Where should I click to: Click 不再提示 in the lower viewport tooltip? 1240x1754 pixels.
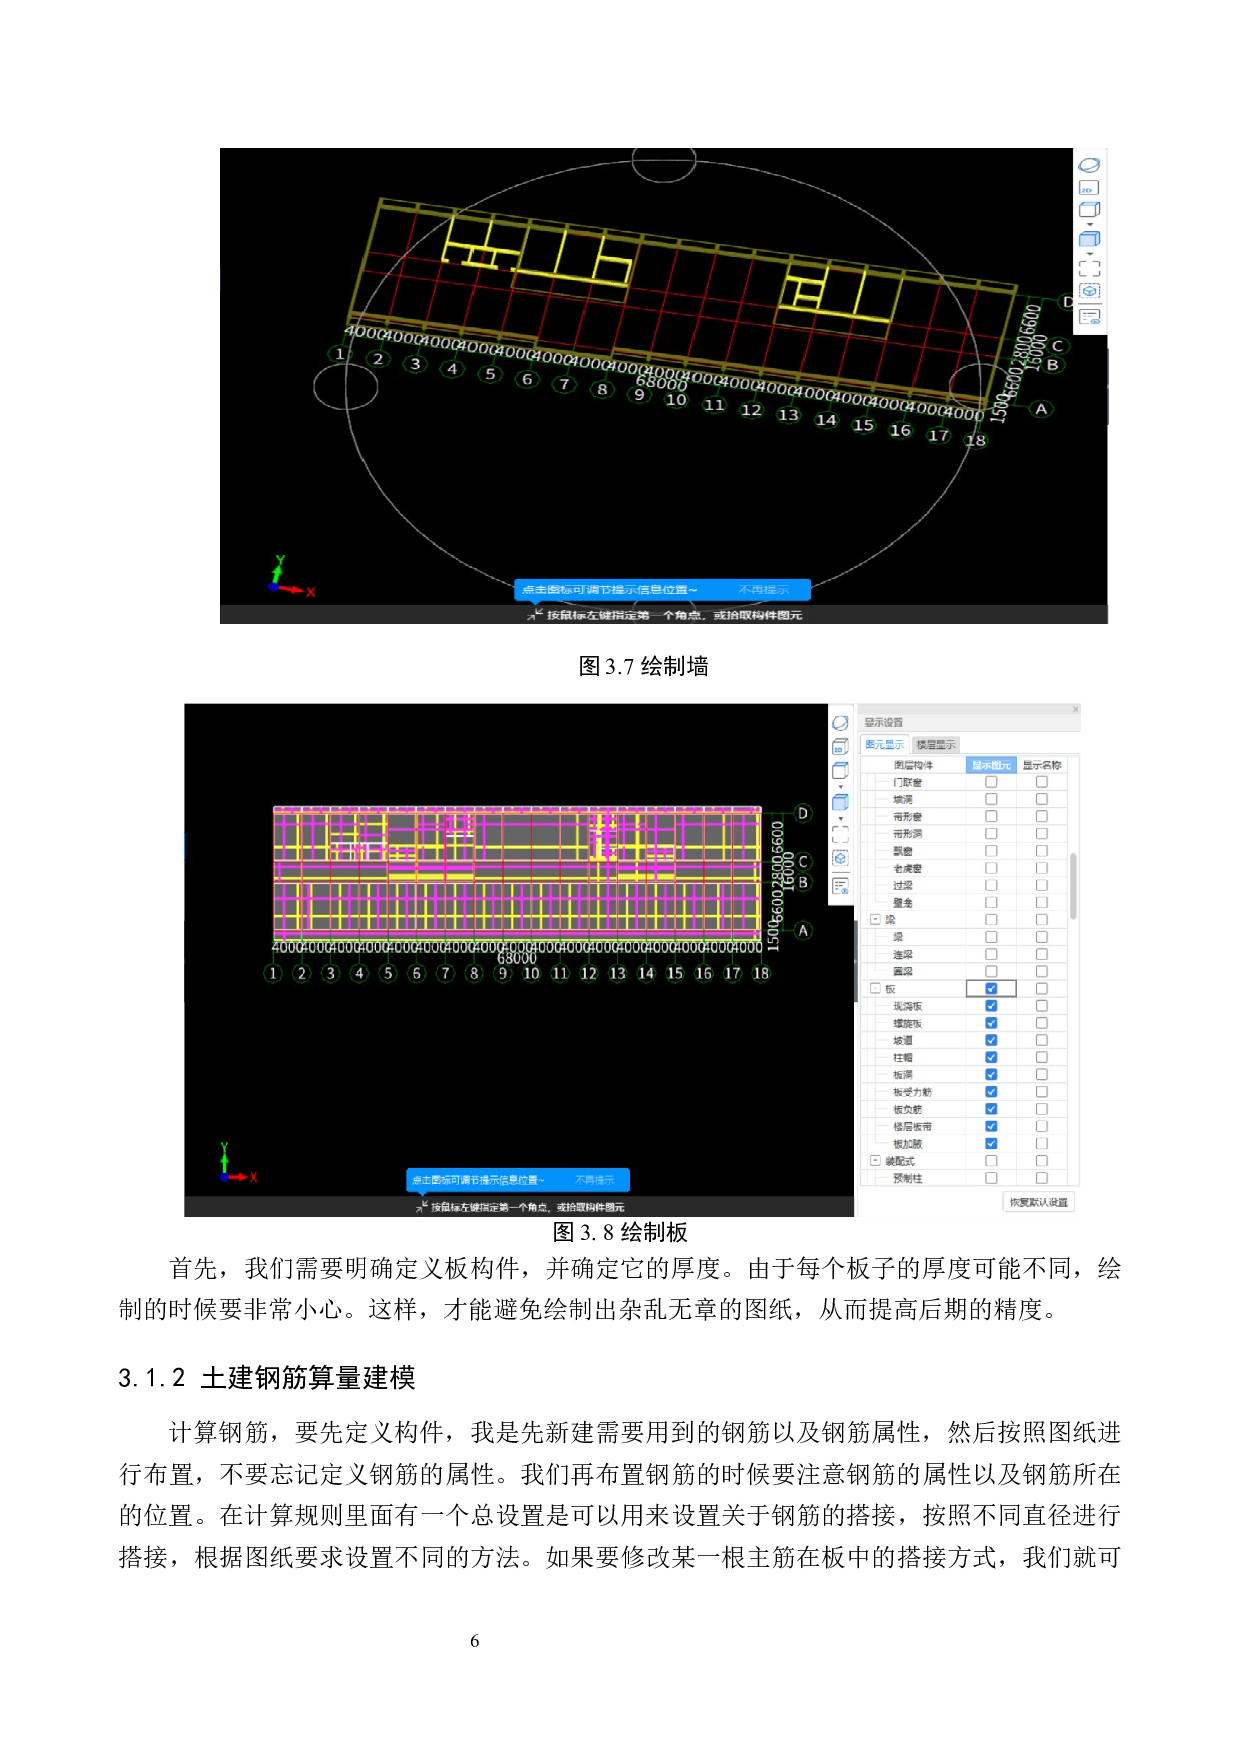pos(595,1180)
